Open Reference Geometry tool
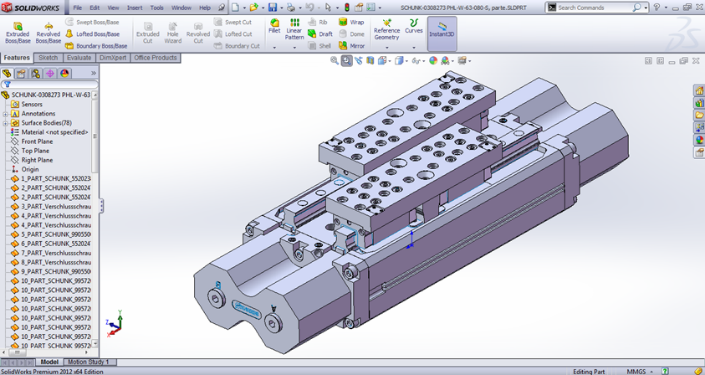Screen dimensions: 705x375 [x=387, y=29]
